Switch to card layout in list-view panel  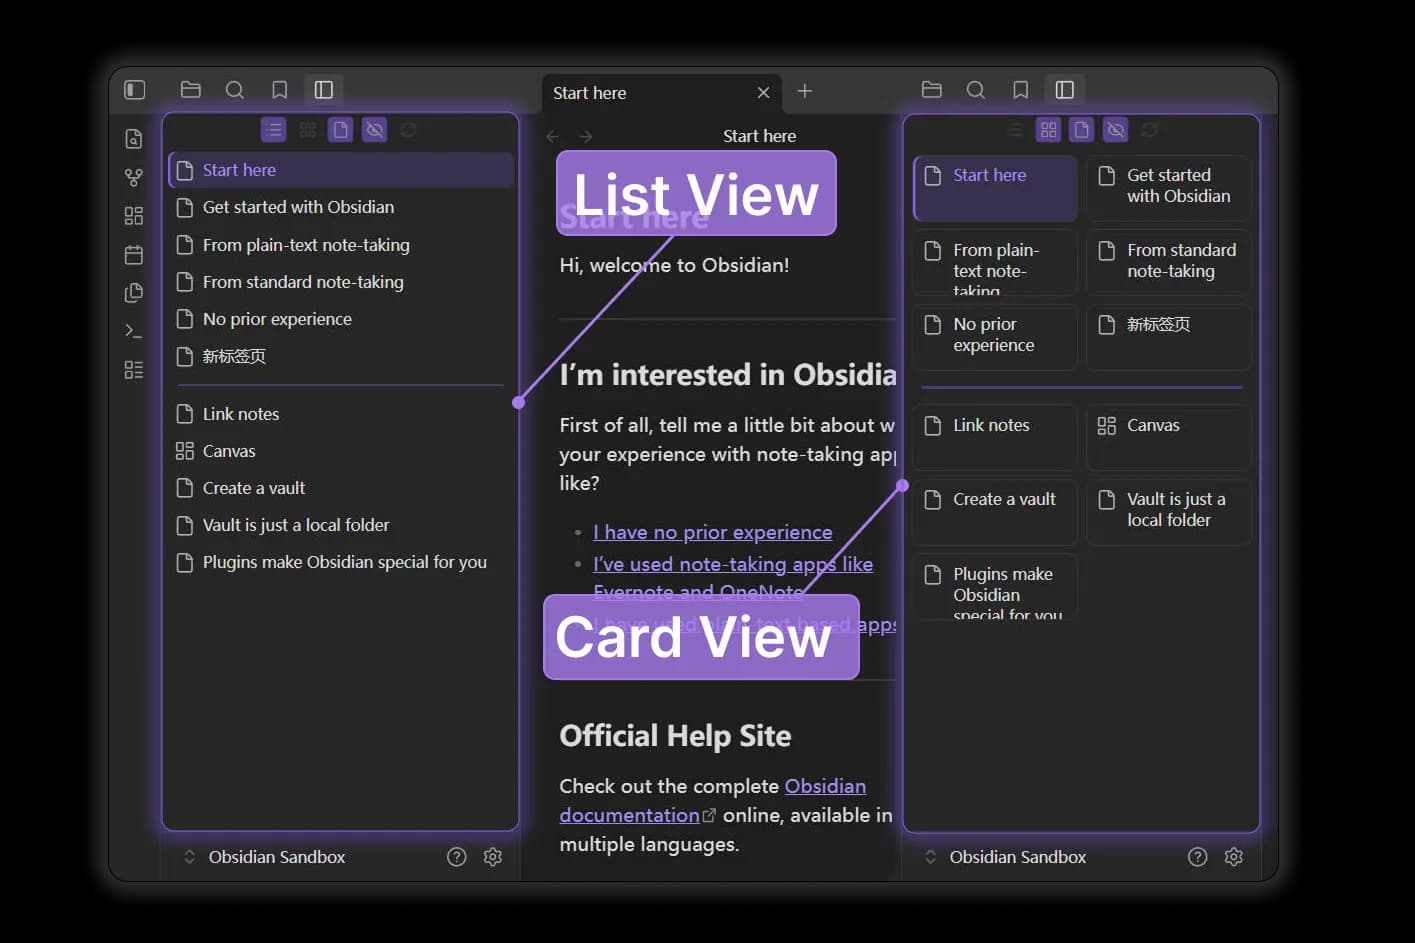click(x=308, y=130)
